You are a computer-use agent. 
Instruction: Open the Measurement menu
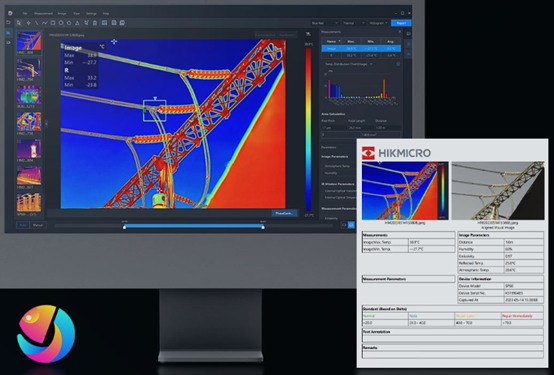click(x=43, y=13)
